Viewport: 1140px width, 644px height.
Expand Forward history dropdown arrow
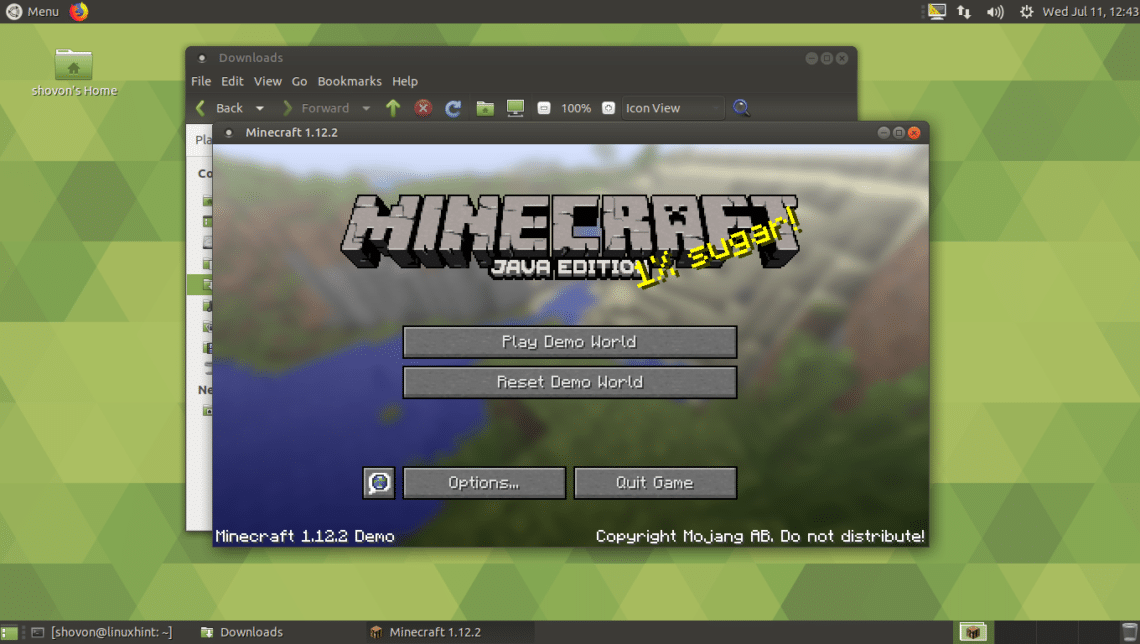pyautogui.click(x=366, y=108)
